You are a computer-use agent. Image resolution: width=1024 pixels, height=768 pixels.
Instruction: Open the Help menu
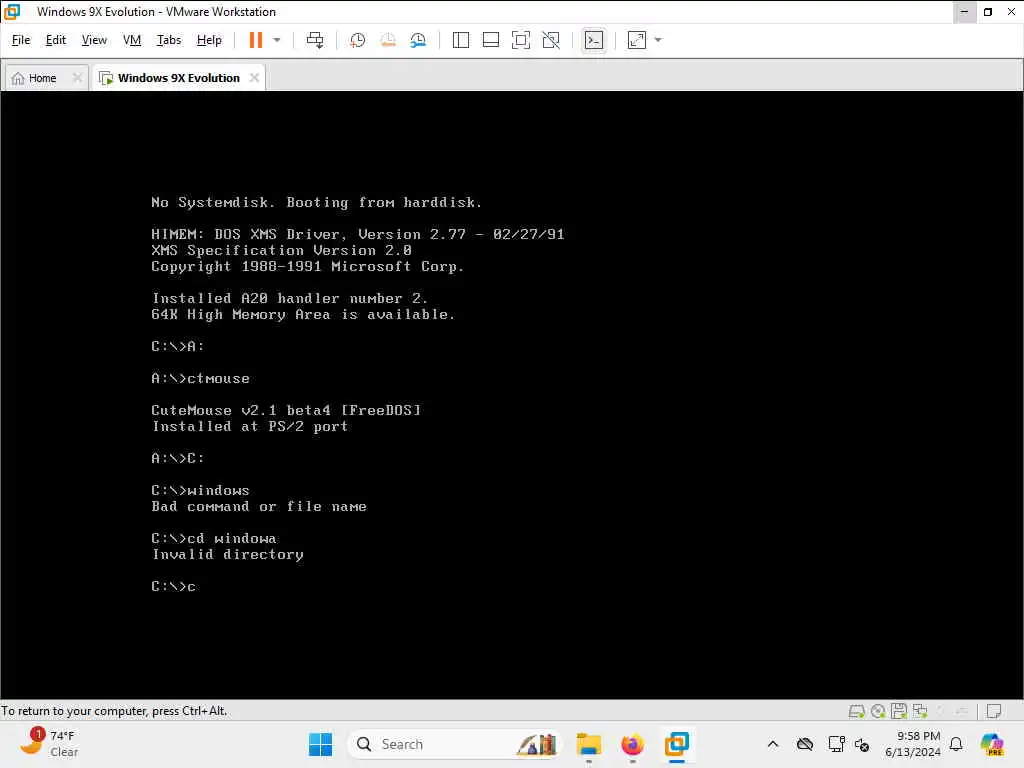209,40
